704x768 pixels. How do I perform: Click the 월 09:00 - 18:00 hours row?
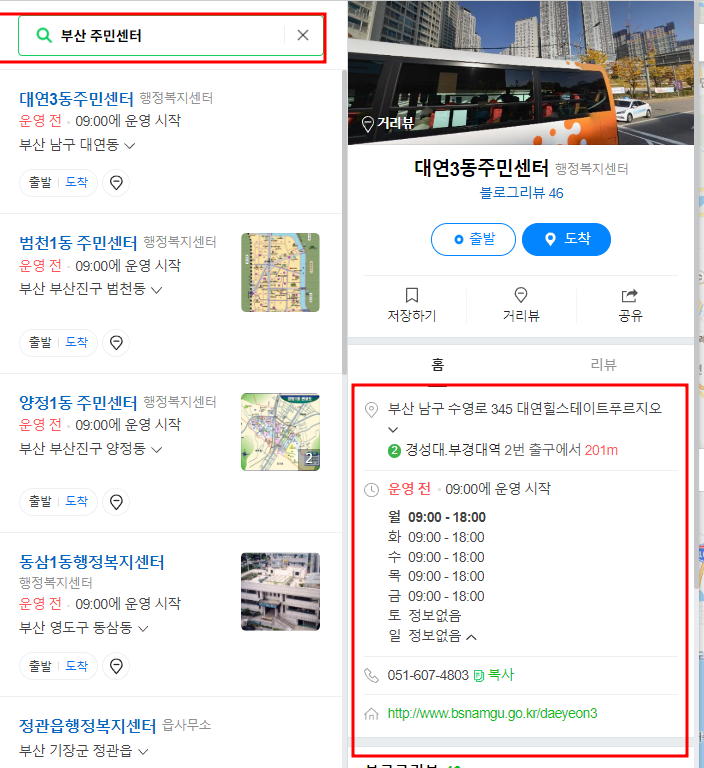coord(437,517)
